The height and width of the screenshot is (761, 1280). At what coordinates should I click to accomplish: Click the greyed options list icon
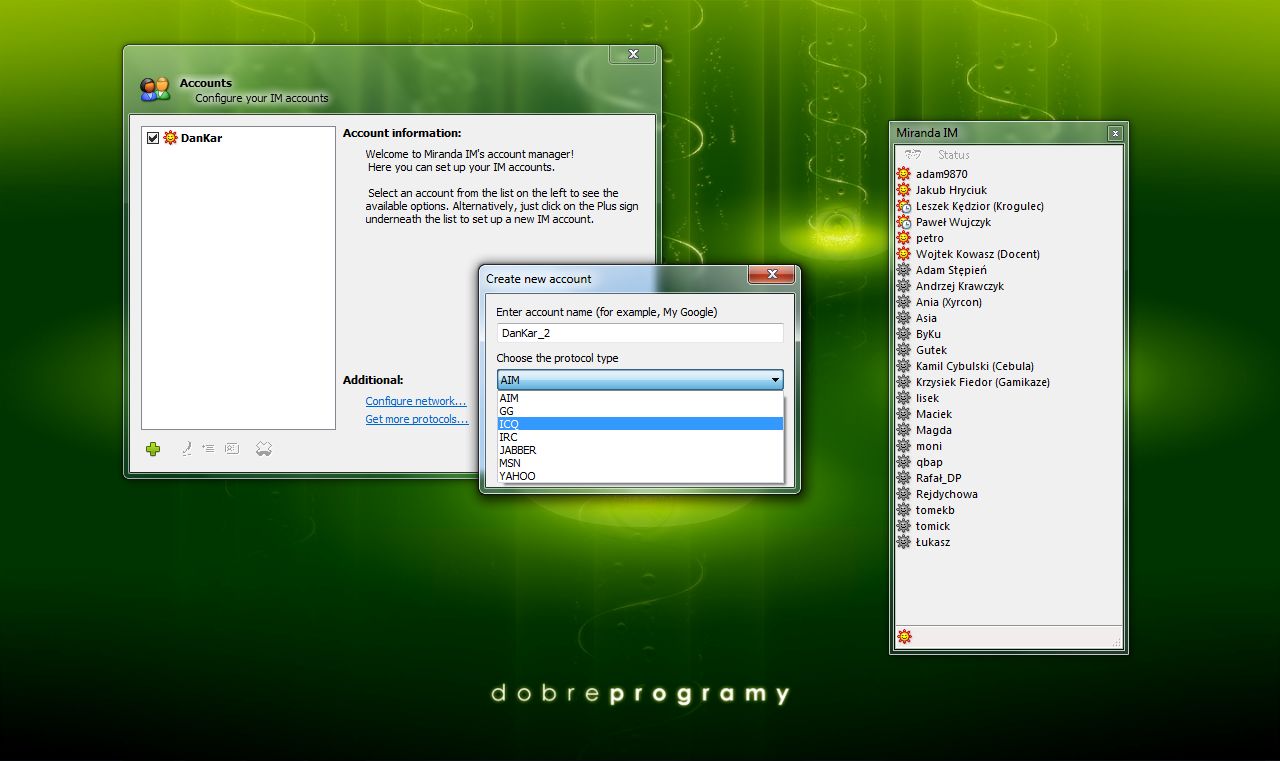coord(208,449)
